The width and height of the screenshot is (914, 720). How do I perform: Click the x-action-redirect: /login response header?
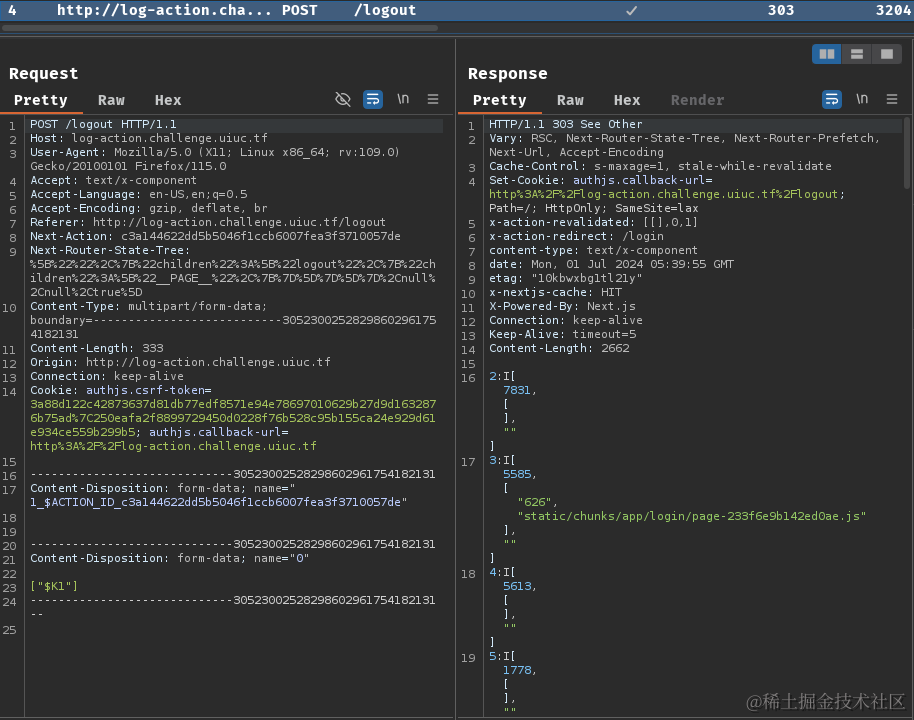click(576, 236)
